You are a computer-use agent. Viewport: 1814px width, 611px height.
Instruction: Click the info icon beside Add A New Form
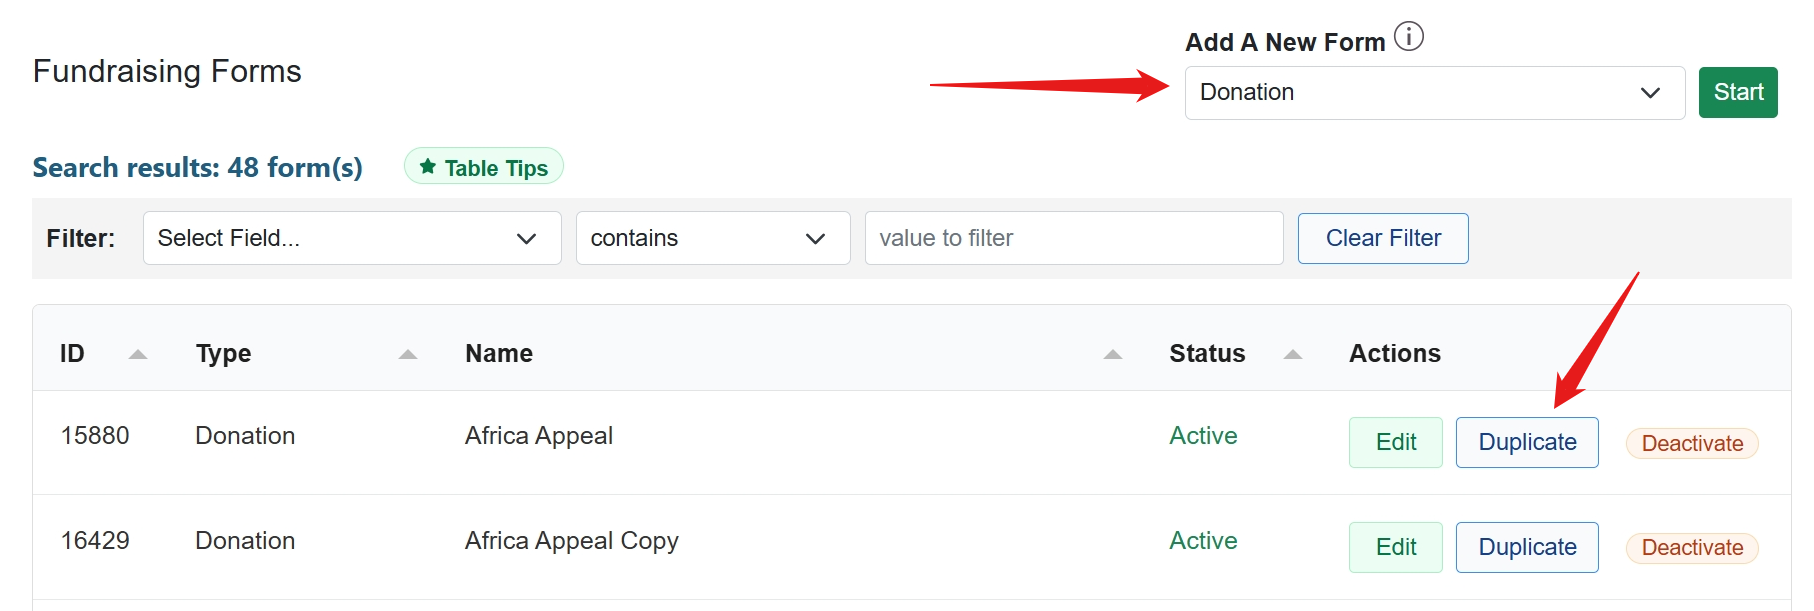pyautogui.click(x=1408, y=37)
